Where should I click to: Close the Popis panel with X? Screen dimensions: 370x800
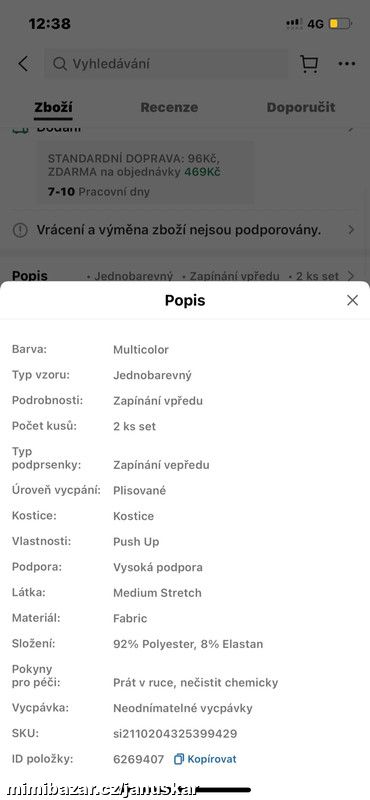352,301
